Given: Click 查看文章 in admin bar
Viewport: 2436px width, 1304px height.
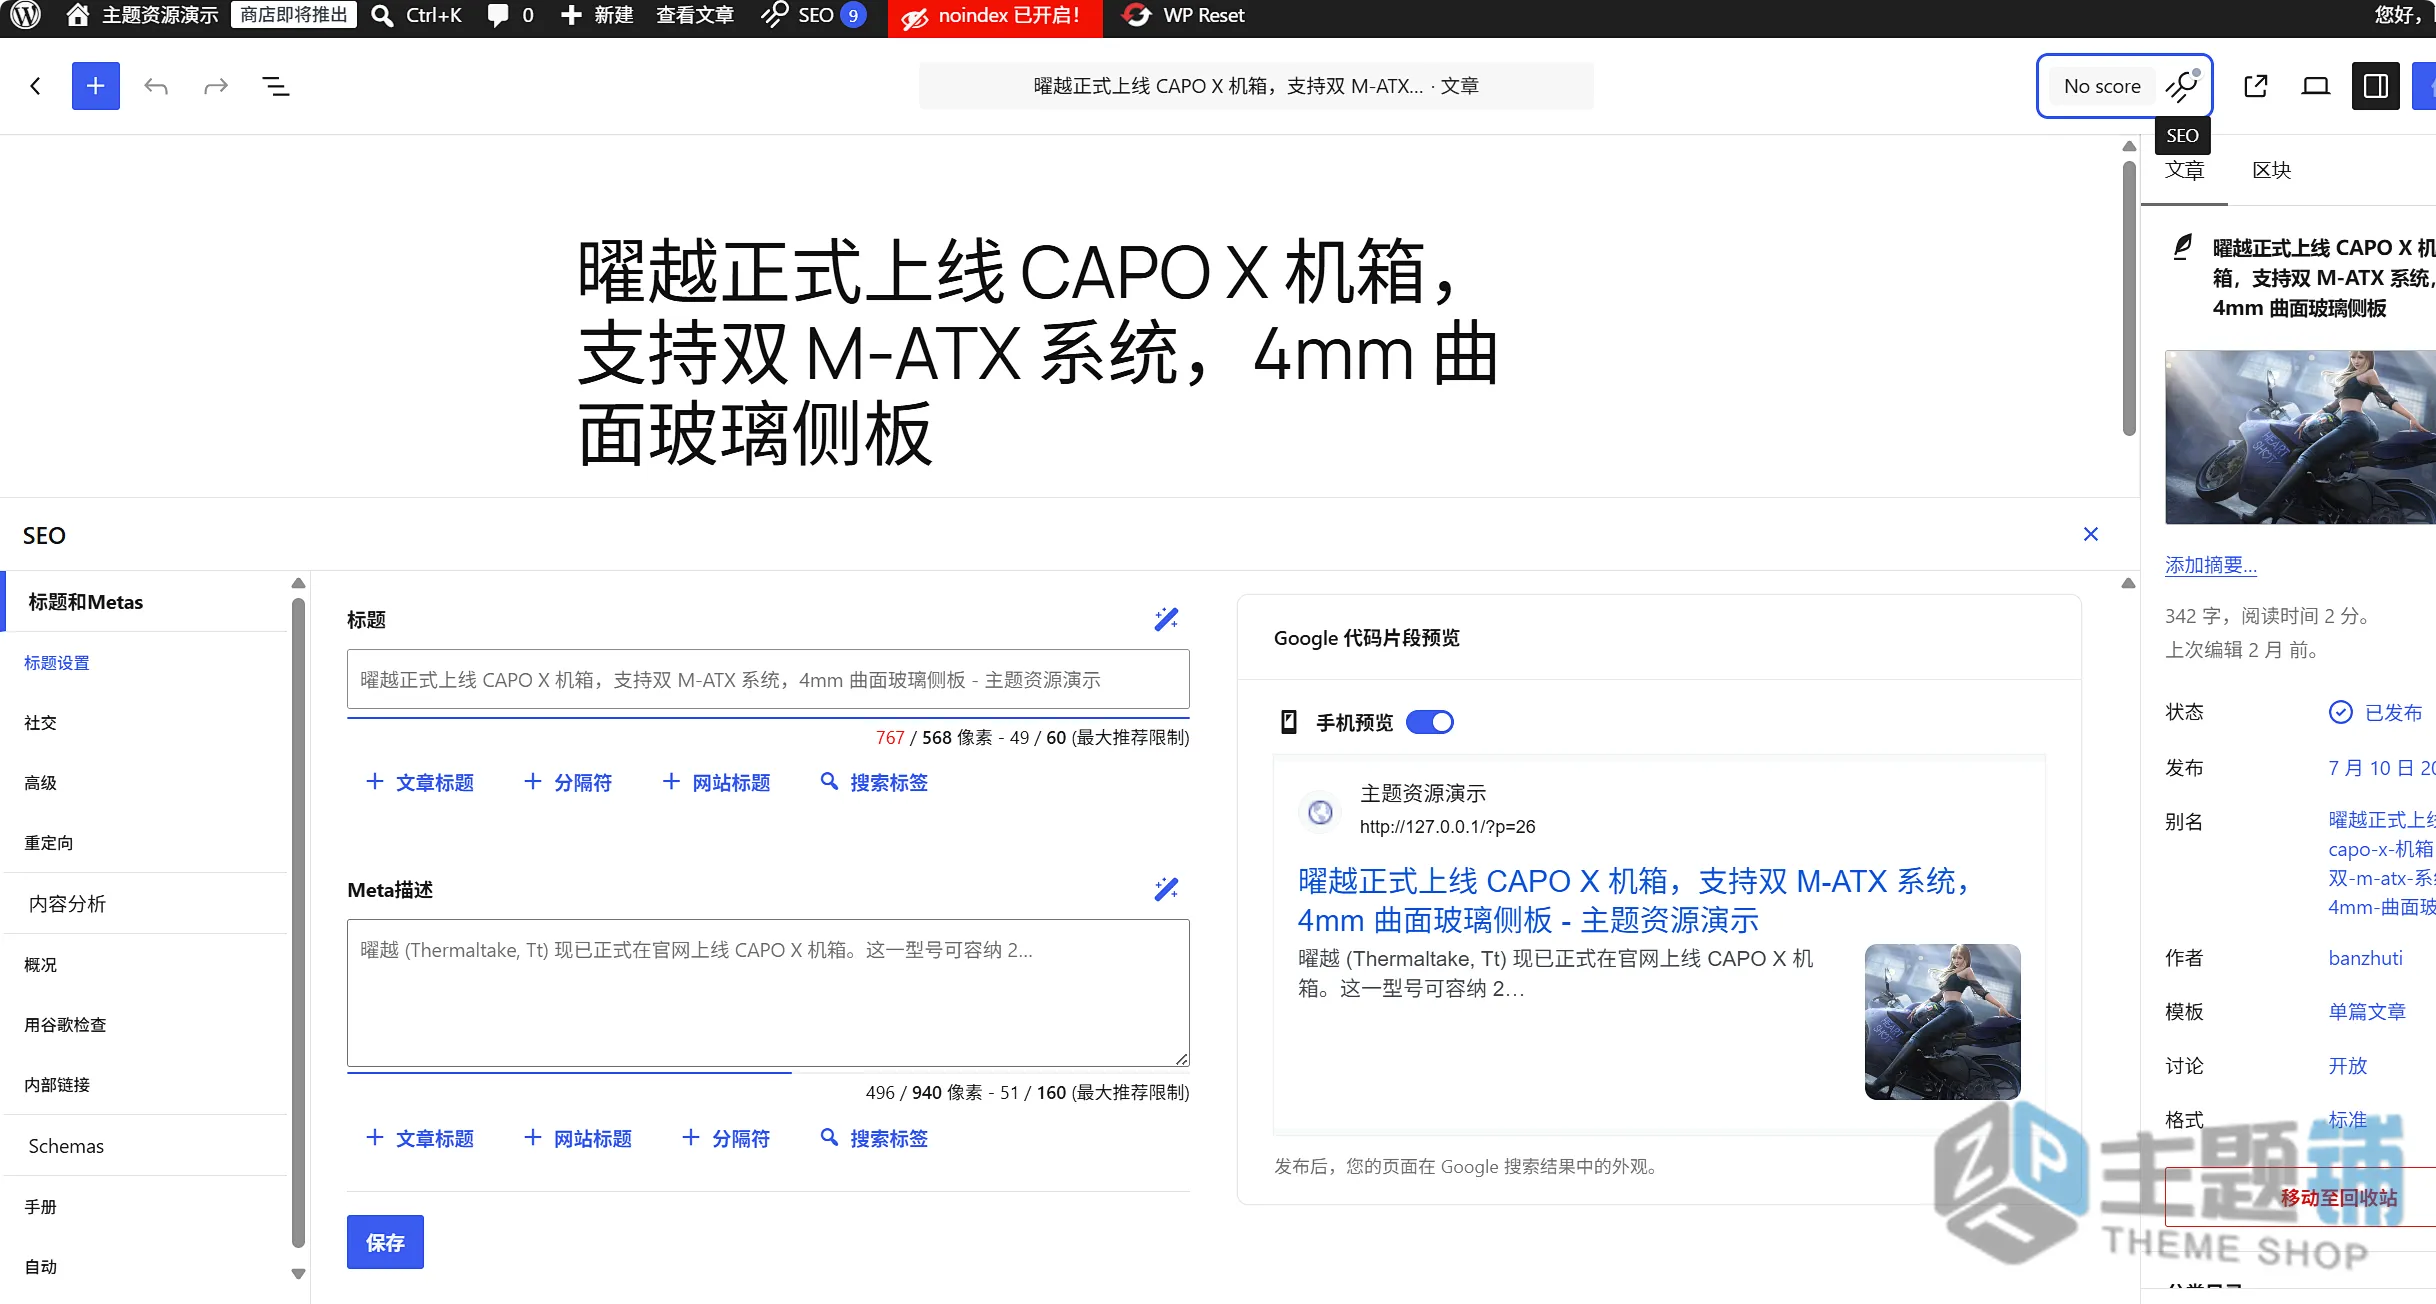Looking at the screenshot, I should (695, 15).
